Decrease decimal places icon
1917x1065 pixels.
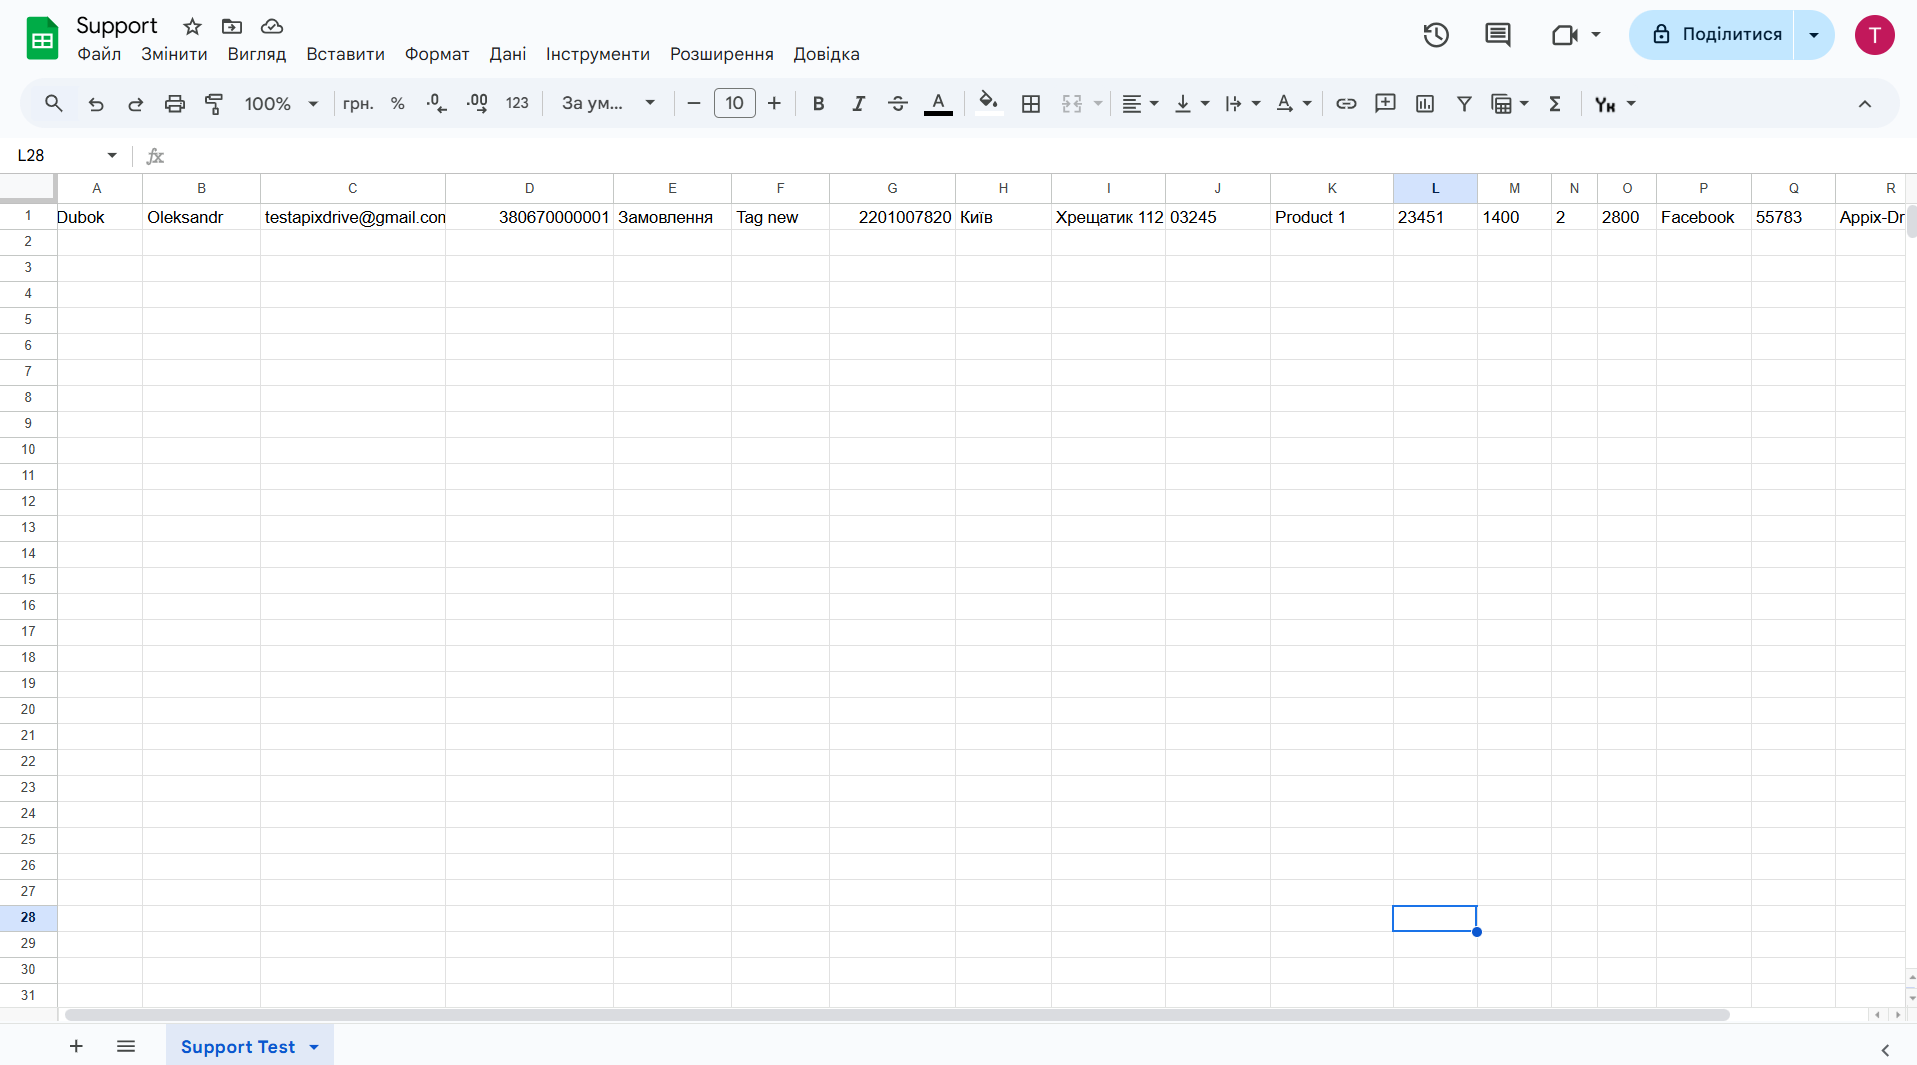click(437, 103)
